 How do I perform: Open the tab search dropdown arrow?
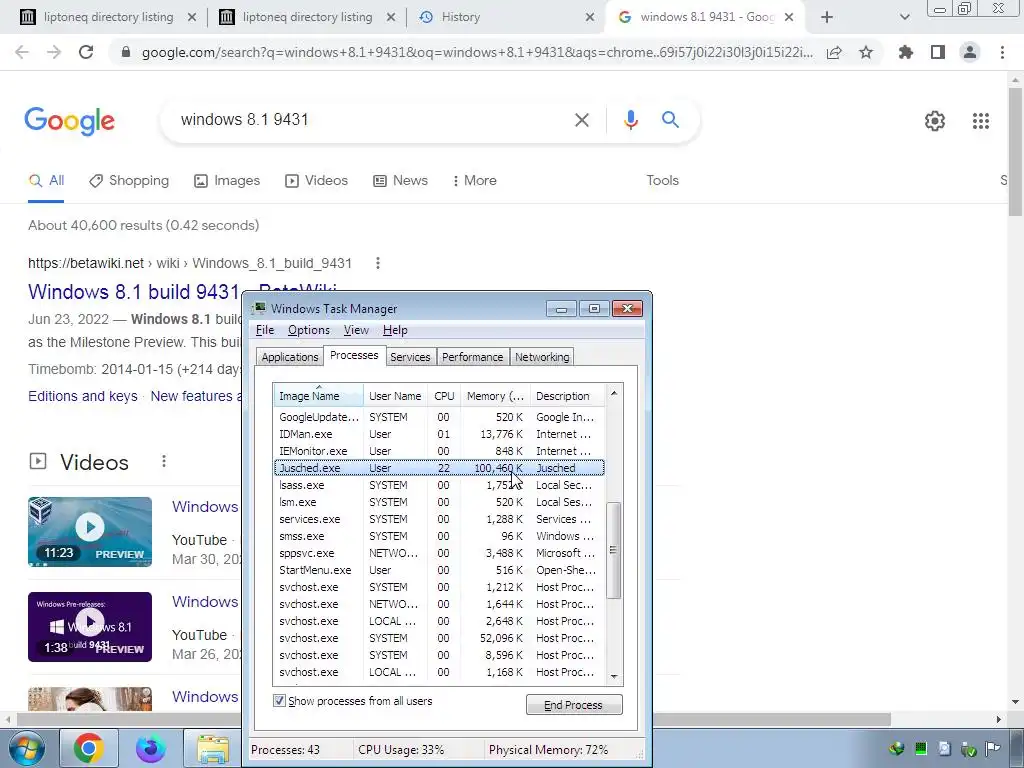coord(904,18)
